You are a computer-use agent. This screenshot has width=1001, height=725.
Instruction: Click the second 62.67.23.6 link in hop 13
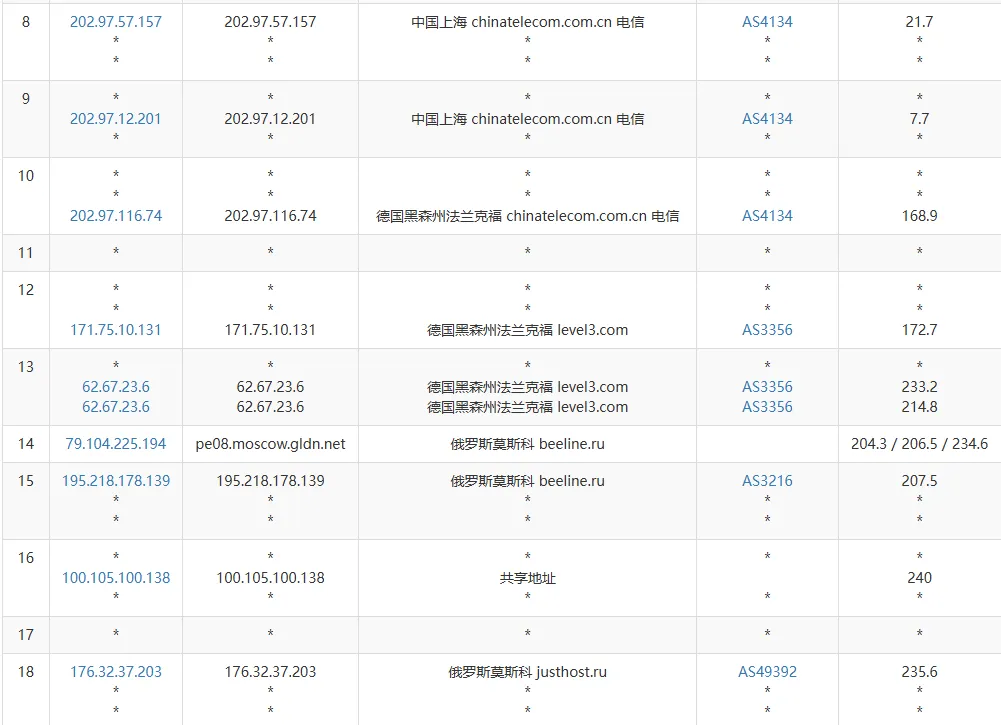(x=116, y=407)
